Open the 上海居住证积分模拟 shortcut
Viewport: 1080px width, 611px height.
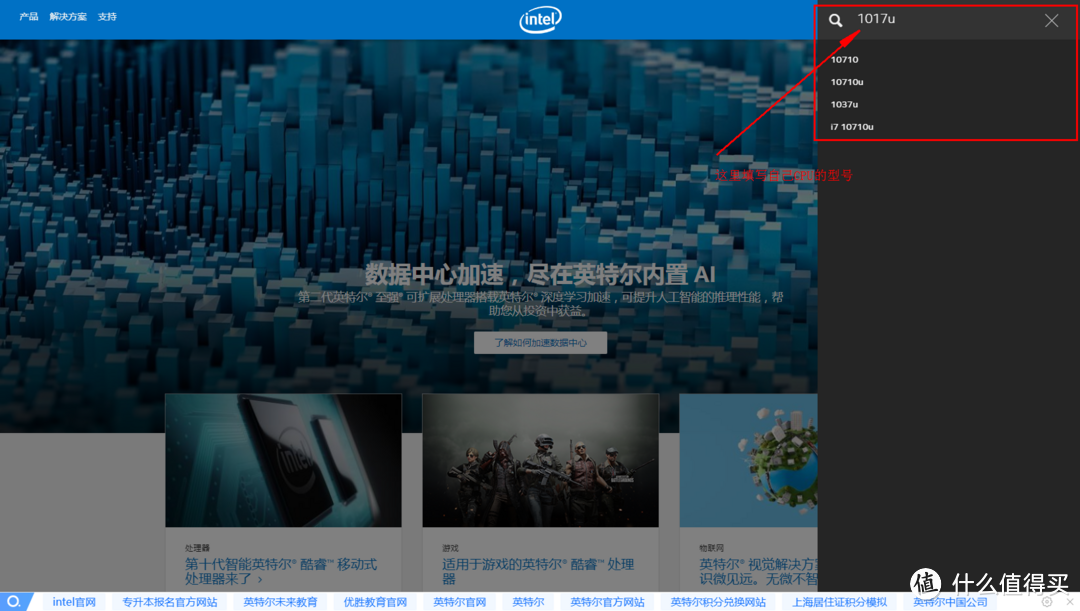(x=840, y=602)
